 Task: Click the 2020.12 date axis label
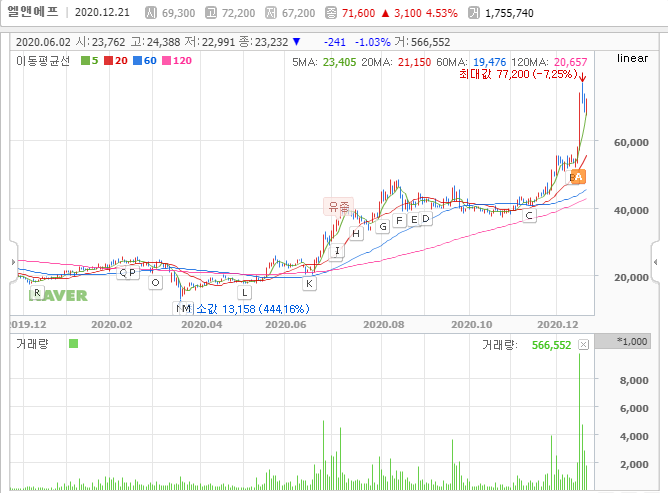click(558, 325)
